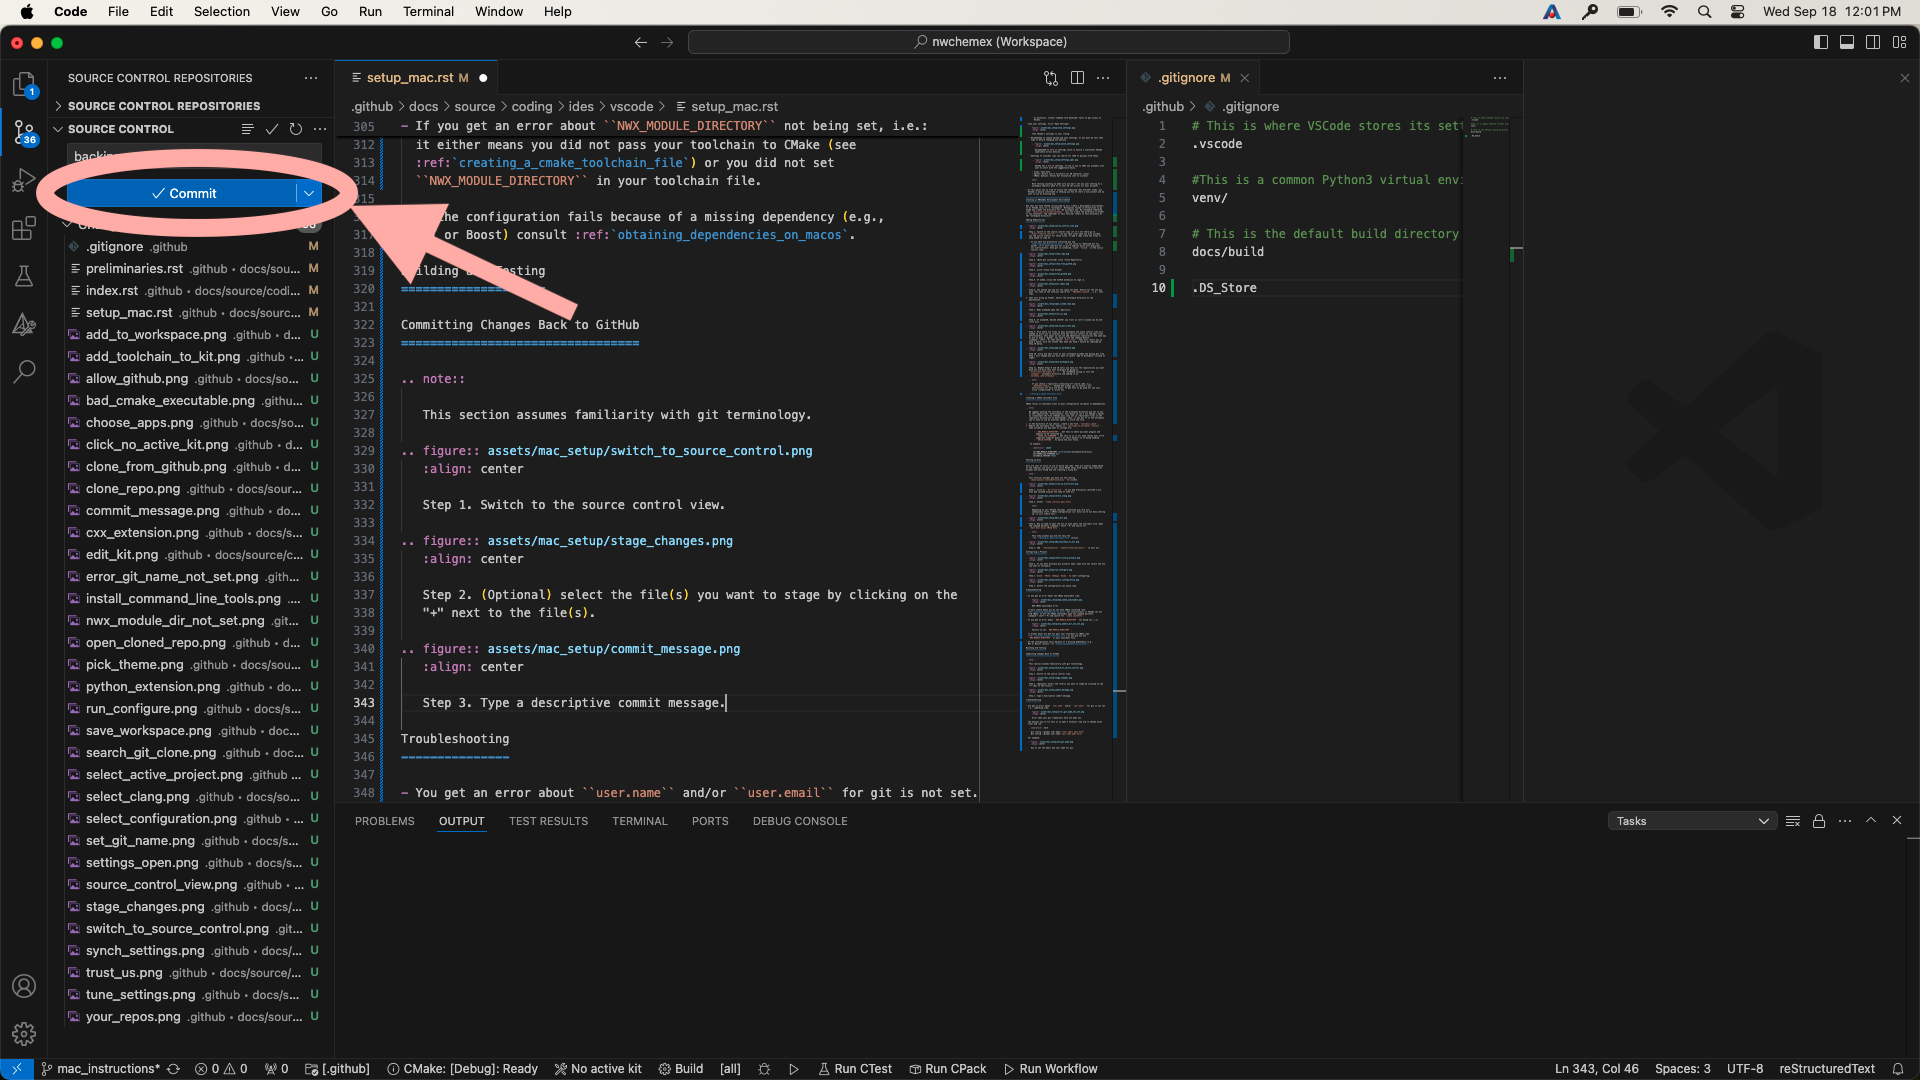
Task: Open the Testing beaker view
Action: 24,276
